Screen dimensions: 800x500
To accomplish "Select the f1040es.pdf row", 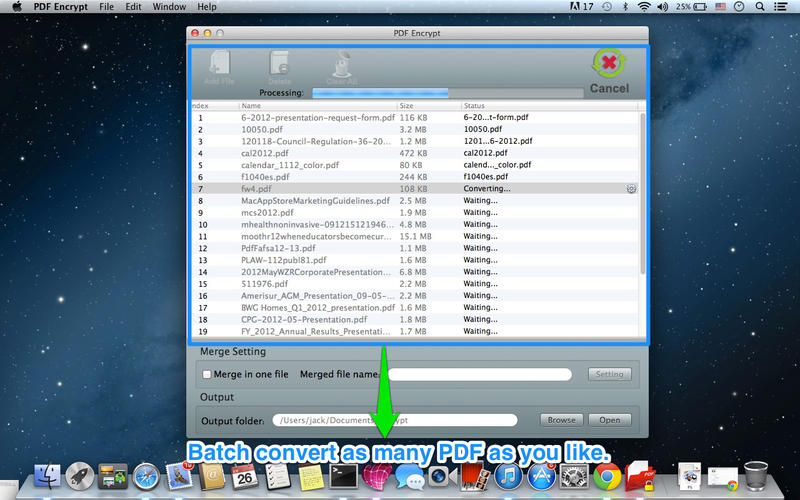I will tap(415, 177).
